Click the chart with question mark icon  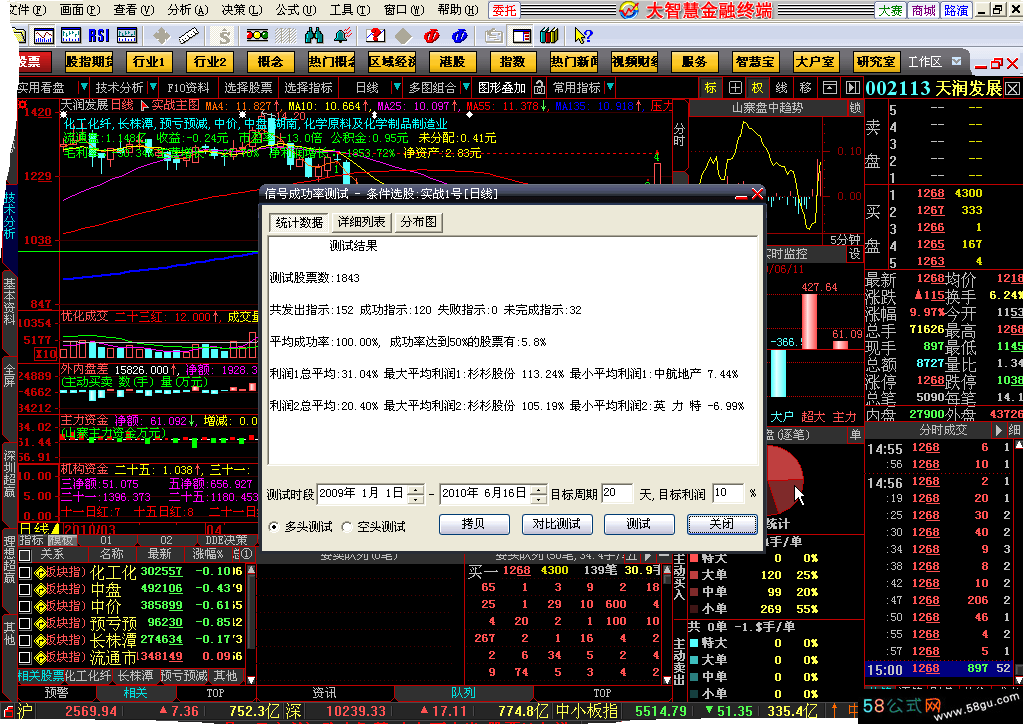375,36
